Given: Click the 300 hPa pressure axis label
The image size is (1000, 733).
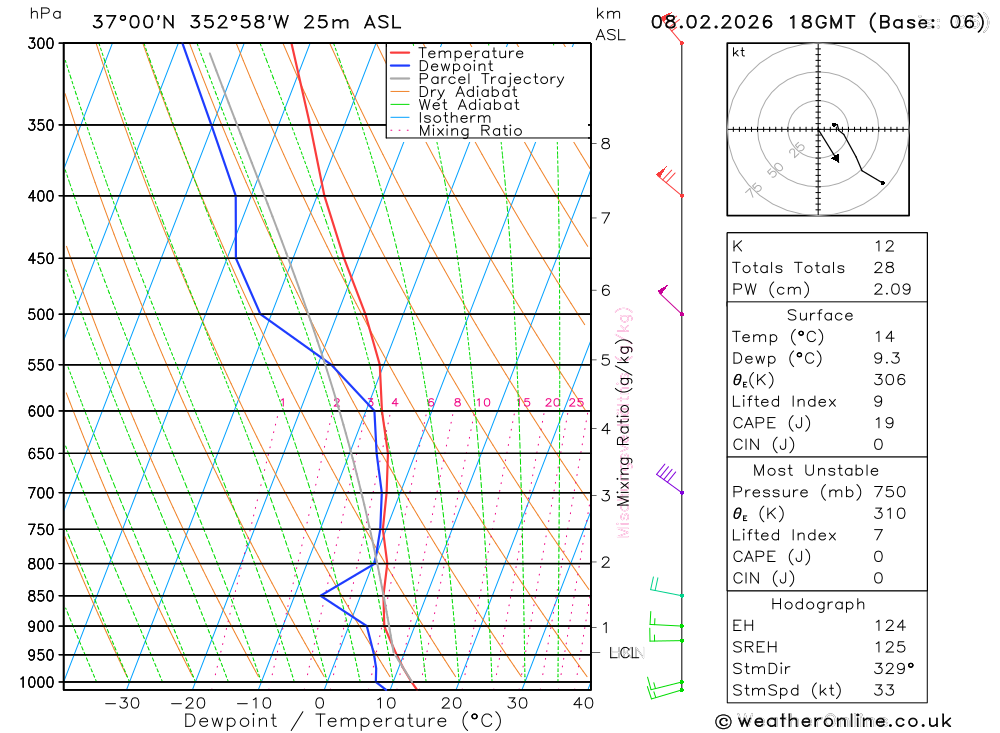Looking at the screenshot, I should [41, 43].
